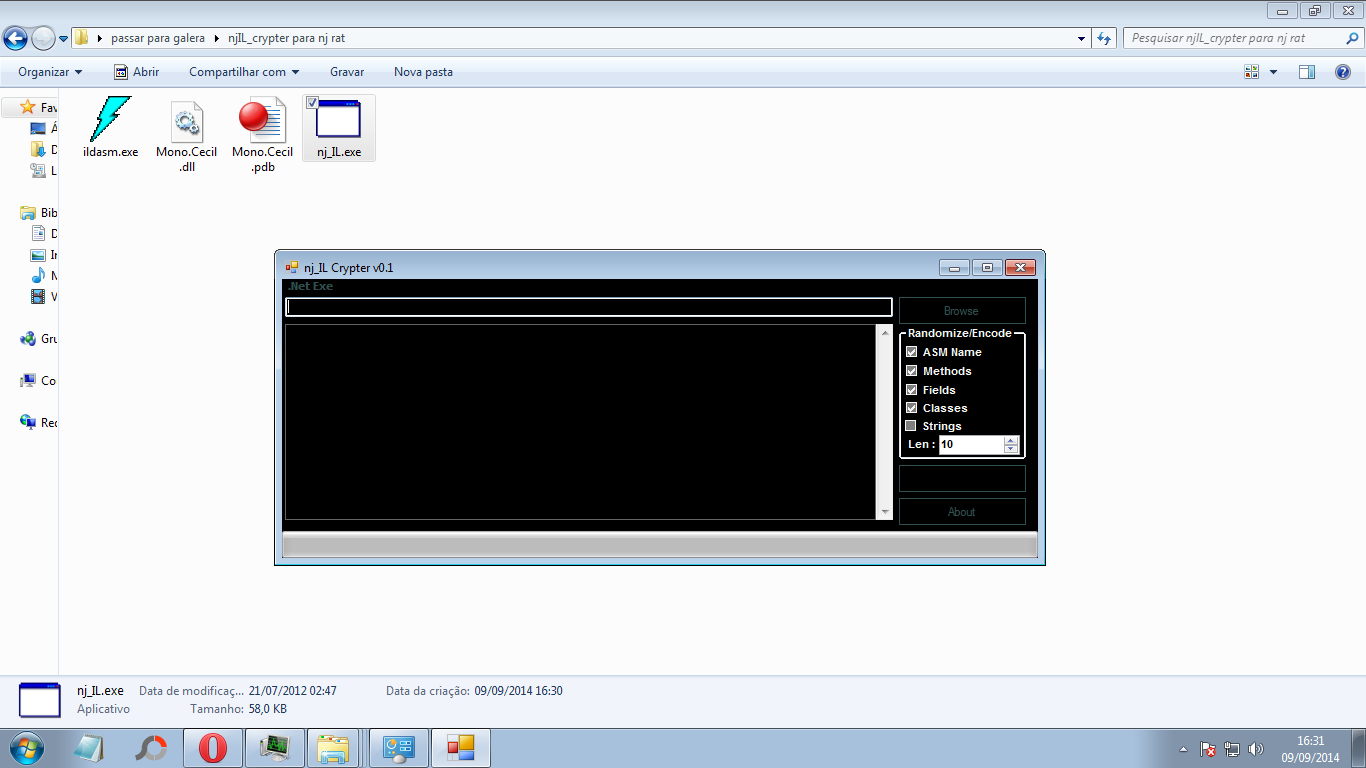Viewport: 1366px width, 768px height.
Task: Show hidden tray icons arrow
Action: click(1183, 749)
